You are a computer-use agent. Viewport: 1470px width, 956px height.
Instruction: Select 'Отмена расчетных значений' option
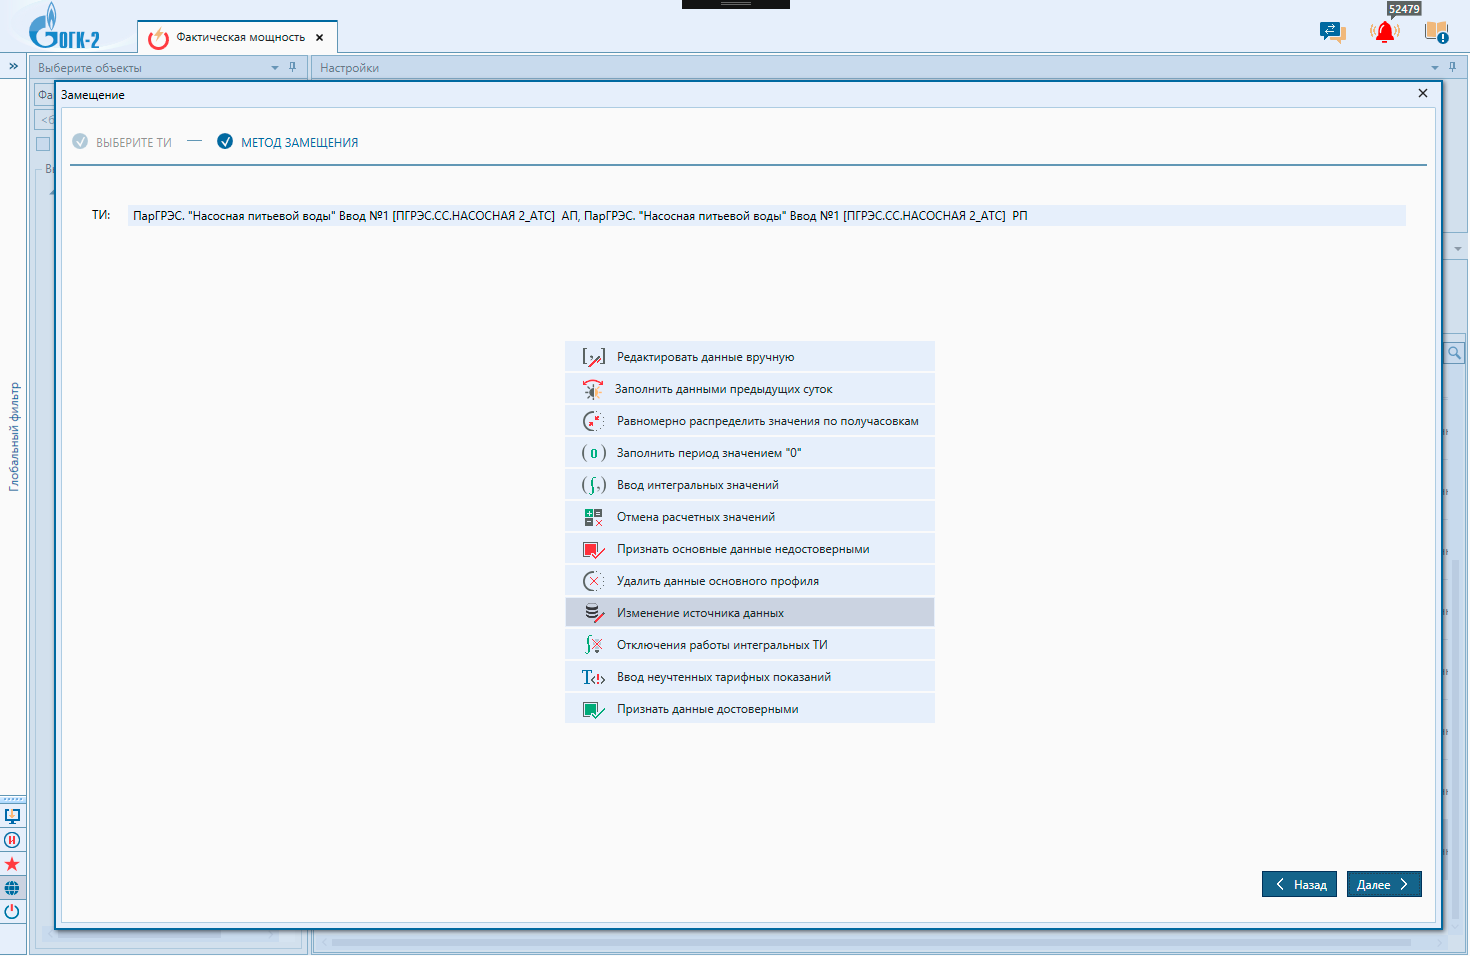749,517
